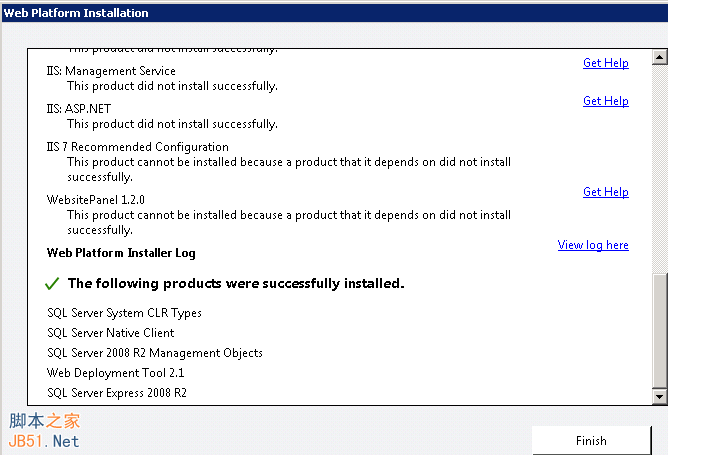Select SQL Server Express 2008 R2 item
The height and width of the screenshot is (455, 720).
(x=116, y=393)
